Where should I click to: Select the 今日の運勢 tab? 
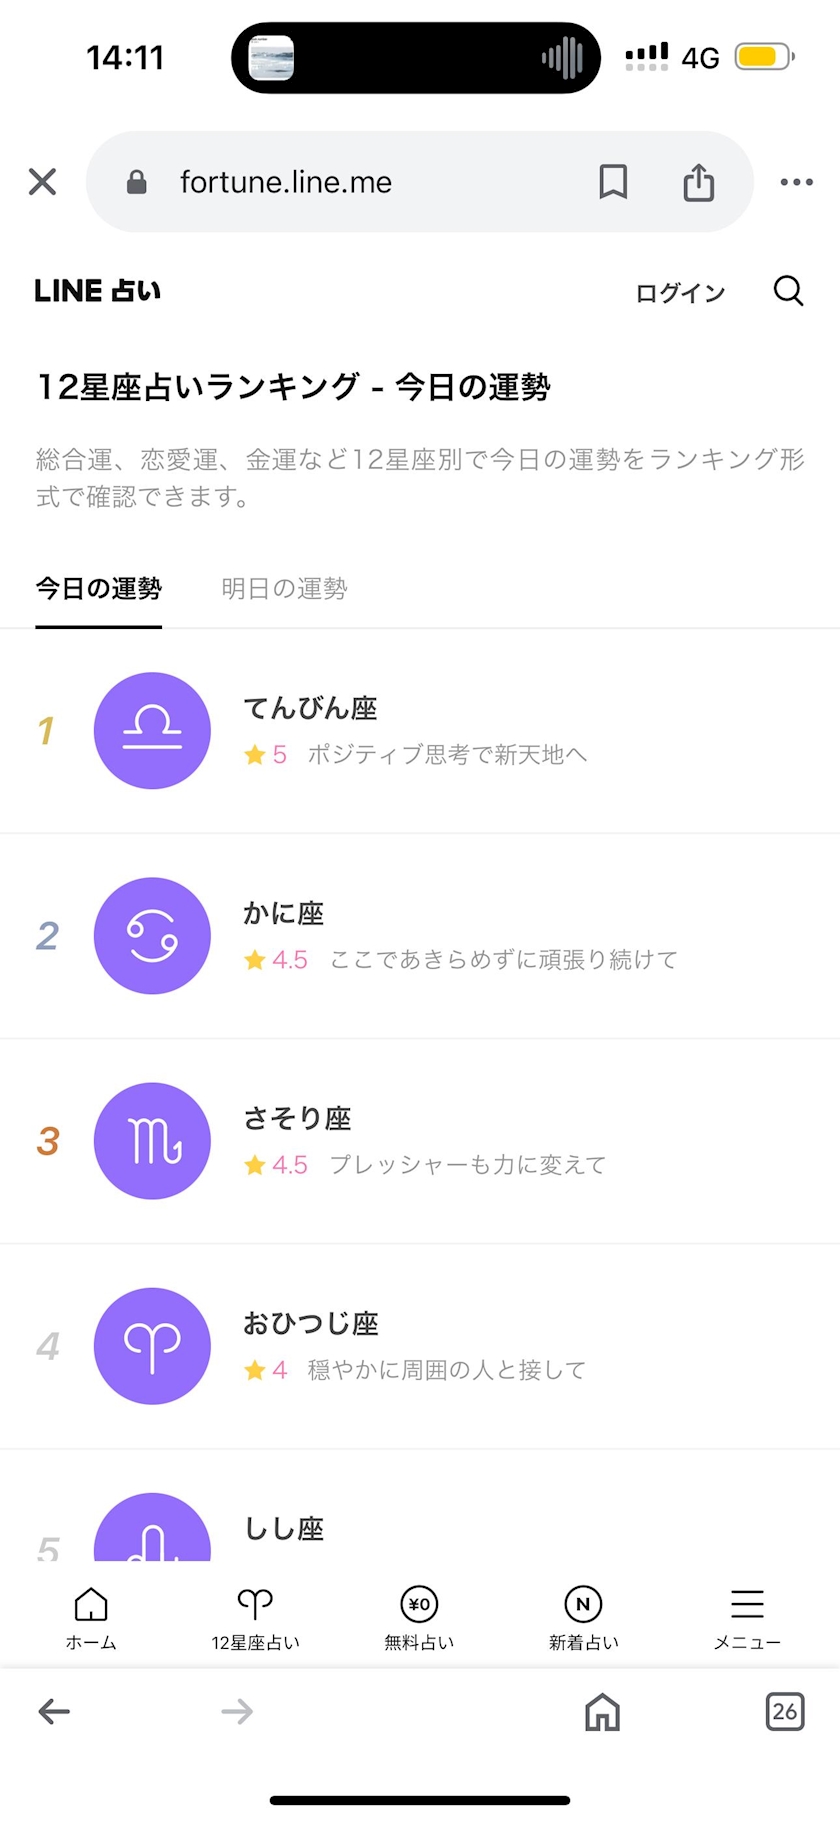(98, 589)
